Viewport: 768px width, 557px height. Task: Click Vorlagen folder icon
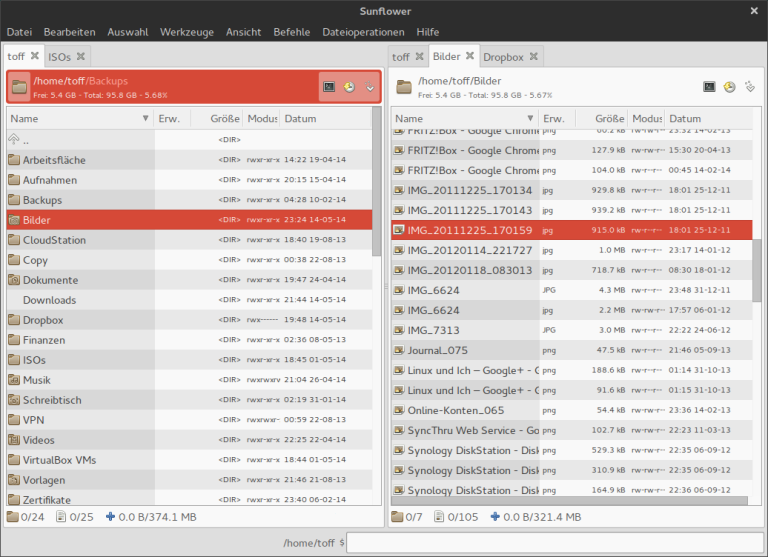click(14, 480)
